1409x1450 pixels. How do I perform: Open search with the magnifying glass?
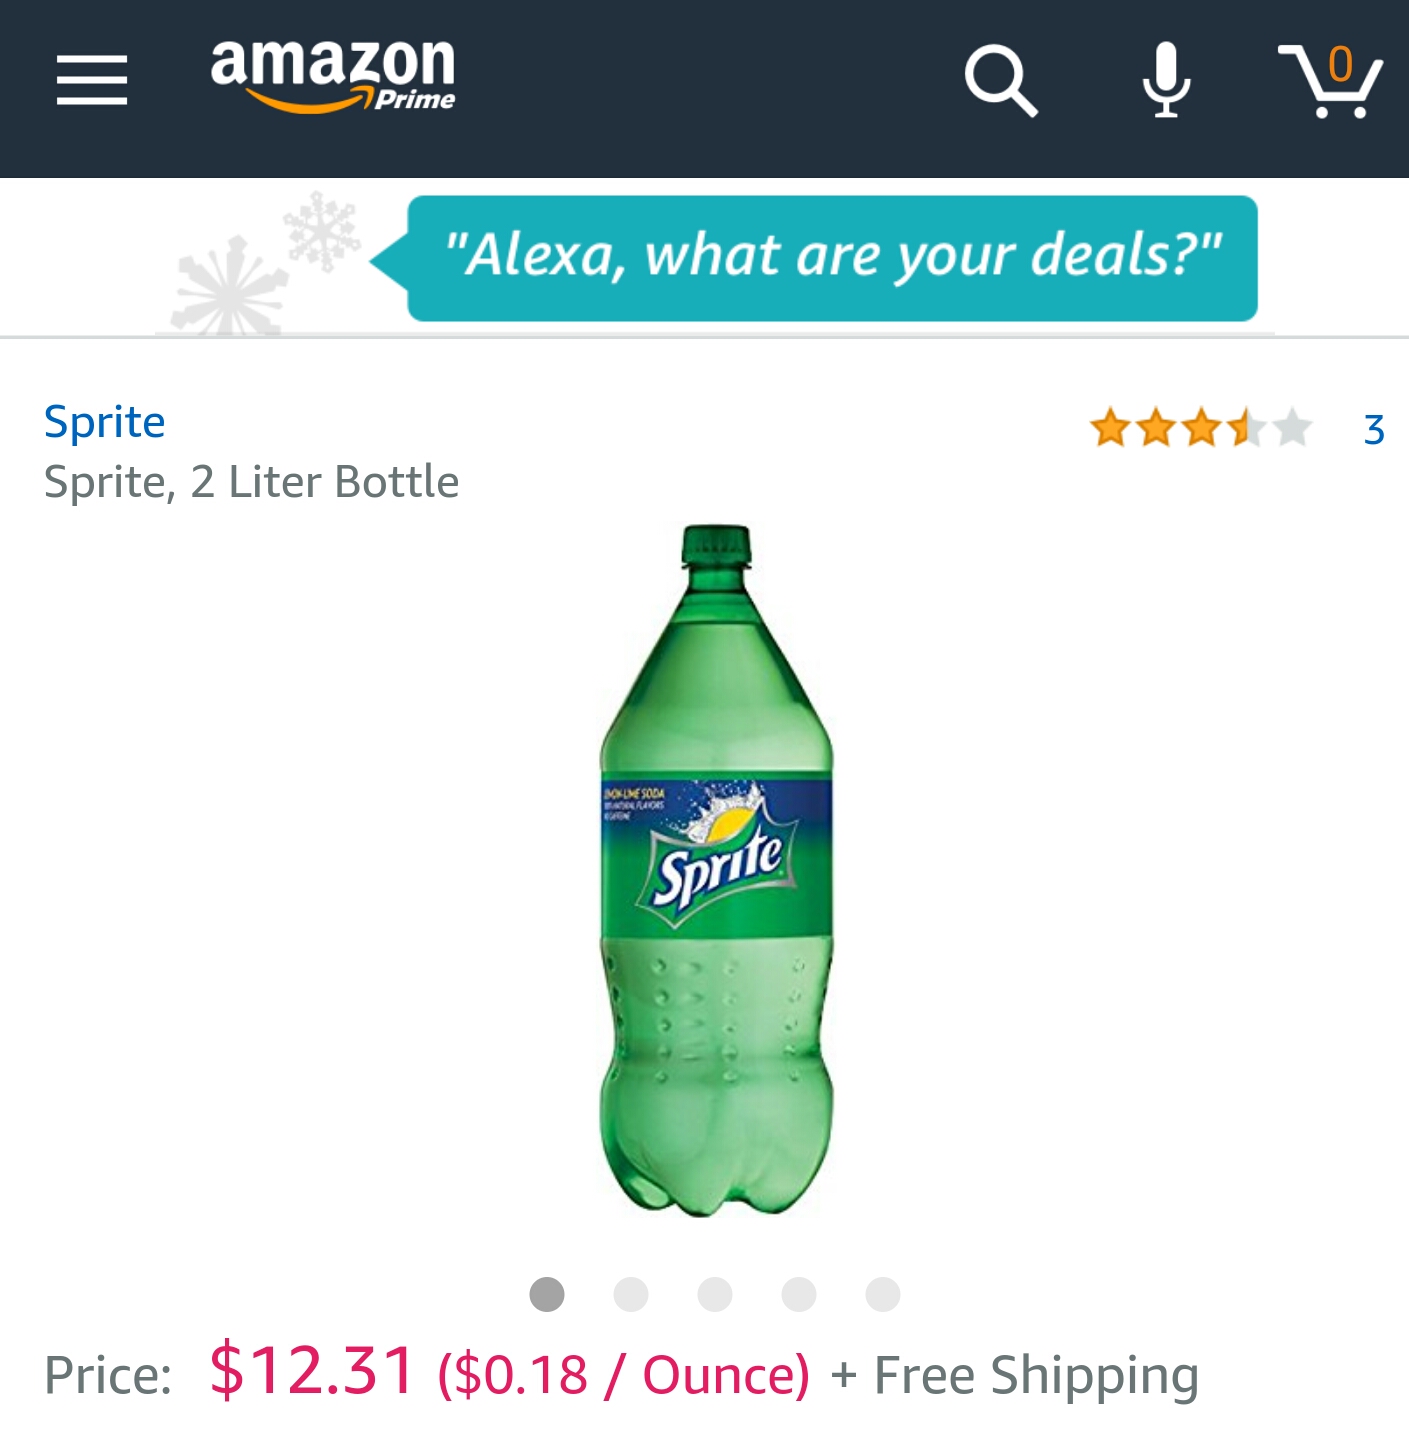pyautogui.click(x=1000, y=80)
